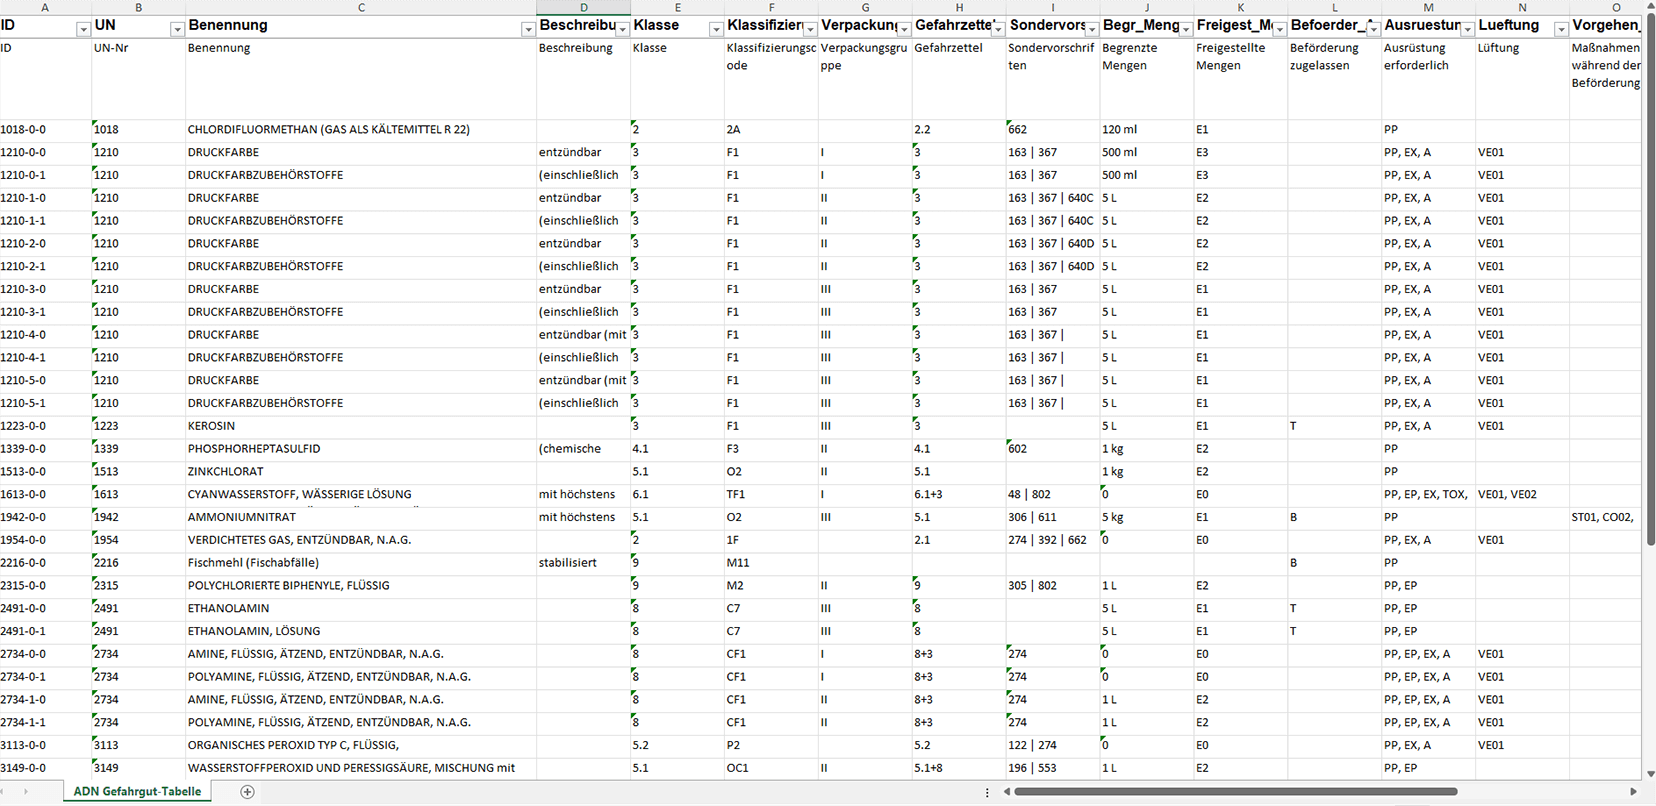Open the Beschreibung filter dropdown
1656x806 pixels.
point(622,30)
